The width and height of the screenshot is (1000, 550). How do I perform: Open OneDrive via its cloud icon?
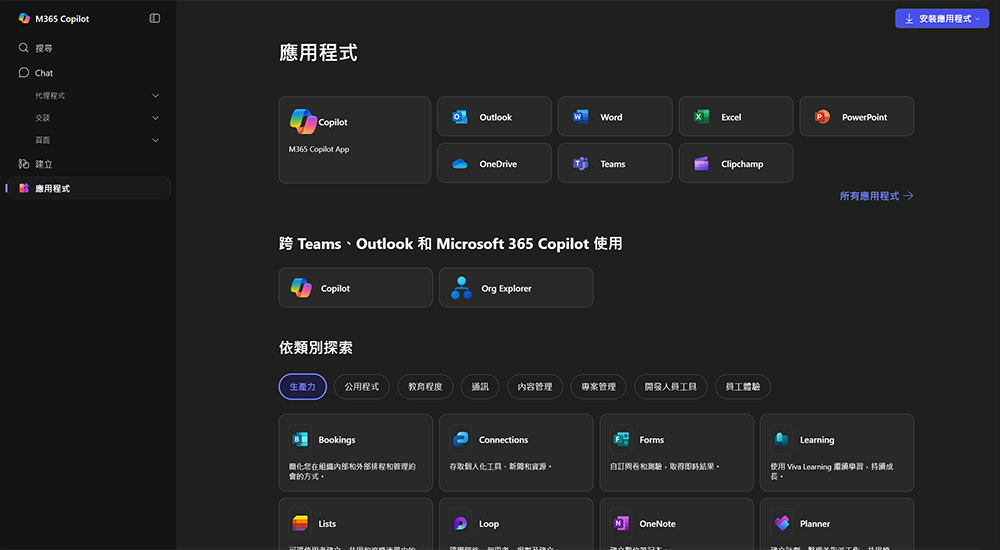point(459,164)
